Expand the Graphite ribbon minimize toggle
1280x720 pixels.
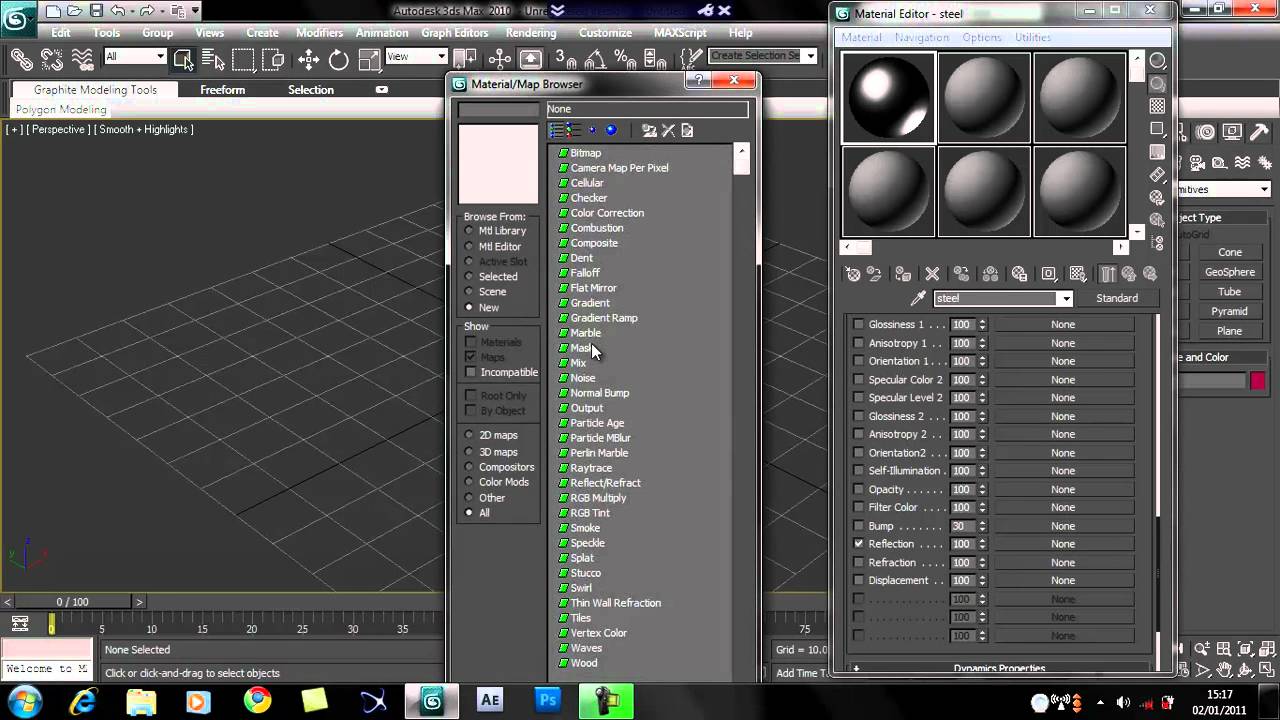(381, 90)
